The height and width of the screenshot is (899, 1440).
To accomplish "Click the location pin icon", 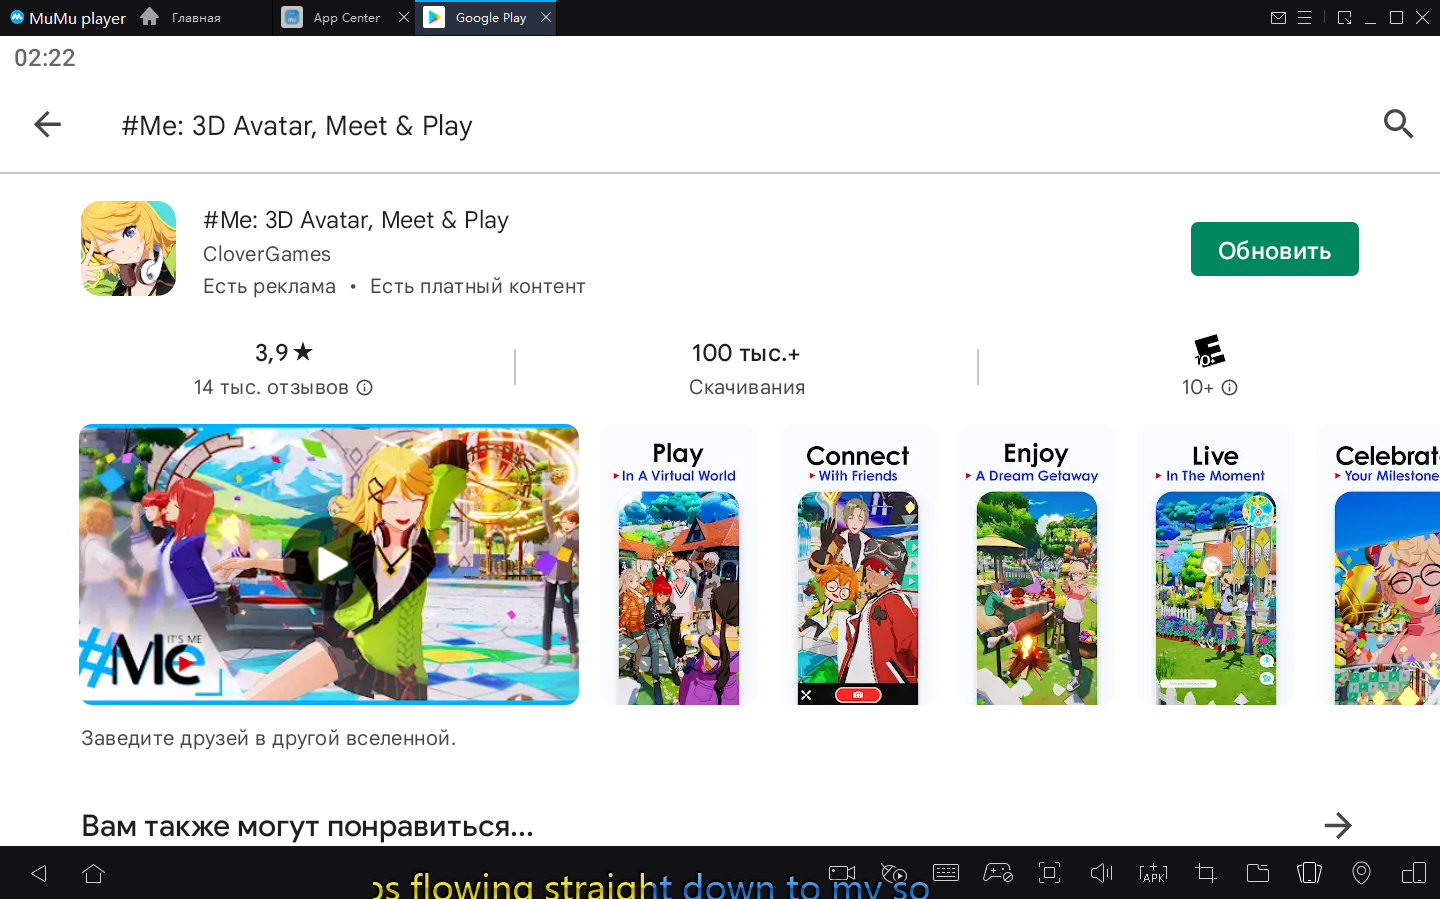I will coord(1361,873).
